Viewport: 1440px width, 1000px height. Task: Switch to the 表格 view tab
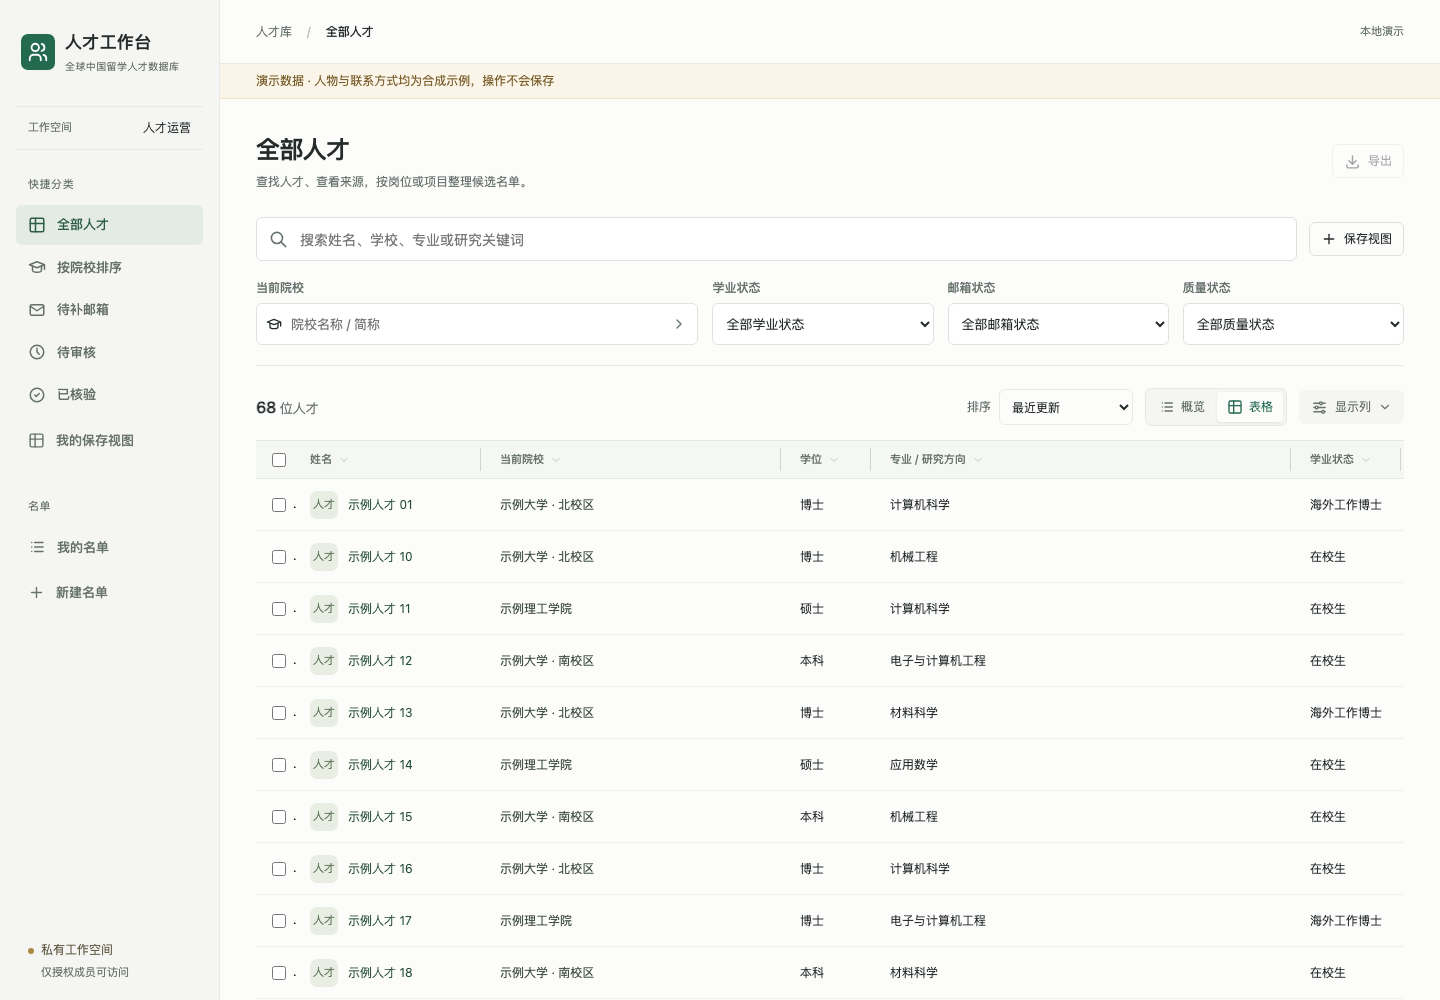pos(1250,407)
